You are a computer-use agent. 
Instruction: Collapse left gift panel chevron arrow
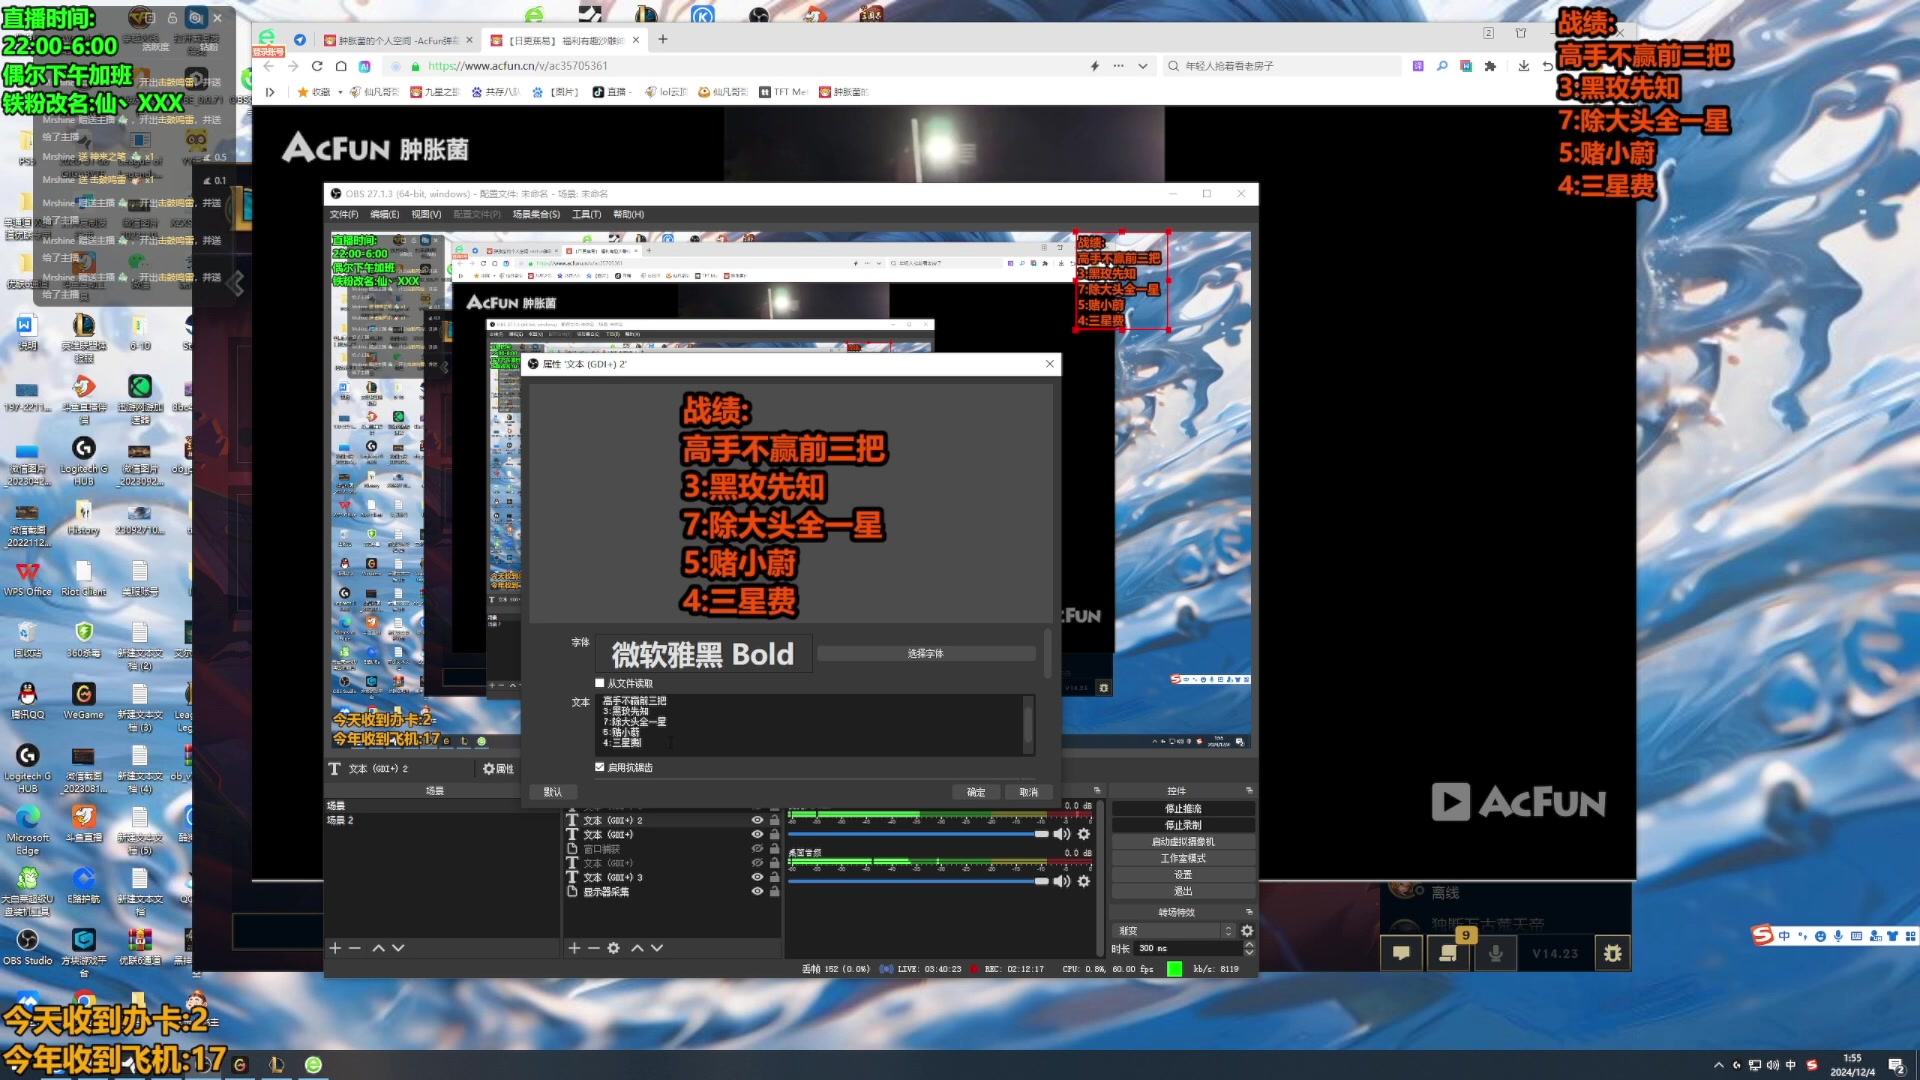237,285
